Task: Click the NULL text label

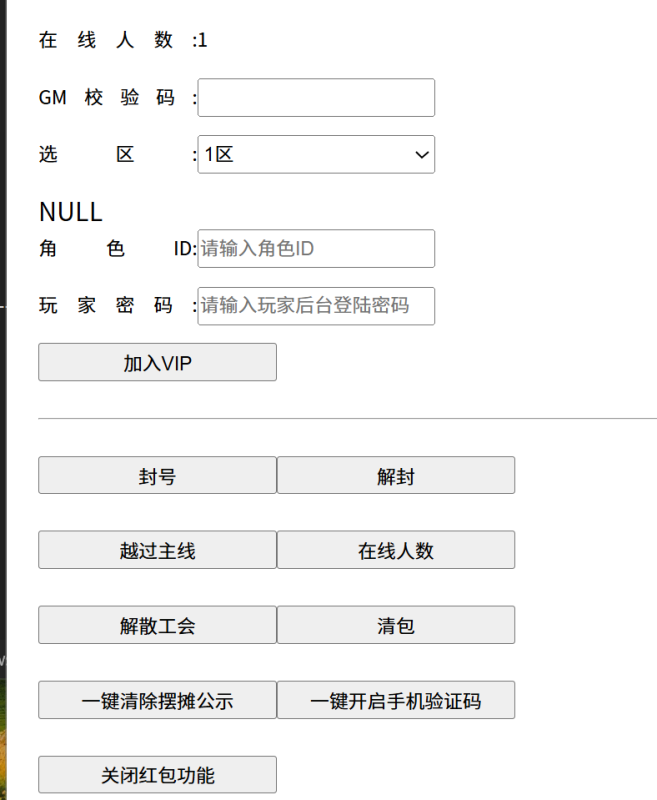Action: [70, 211]
